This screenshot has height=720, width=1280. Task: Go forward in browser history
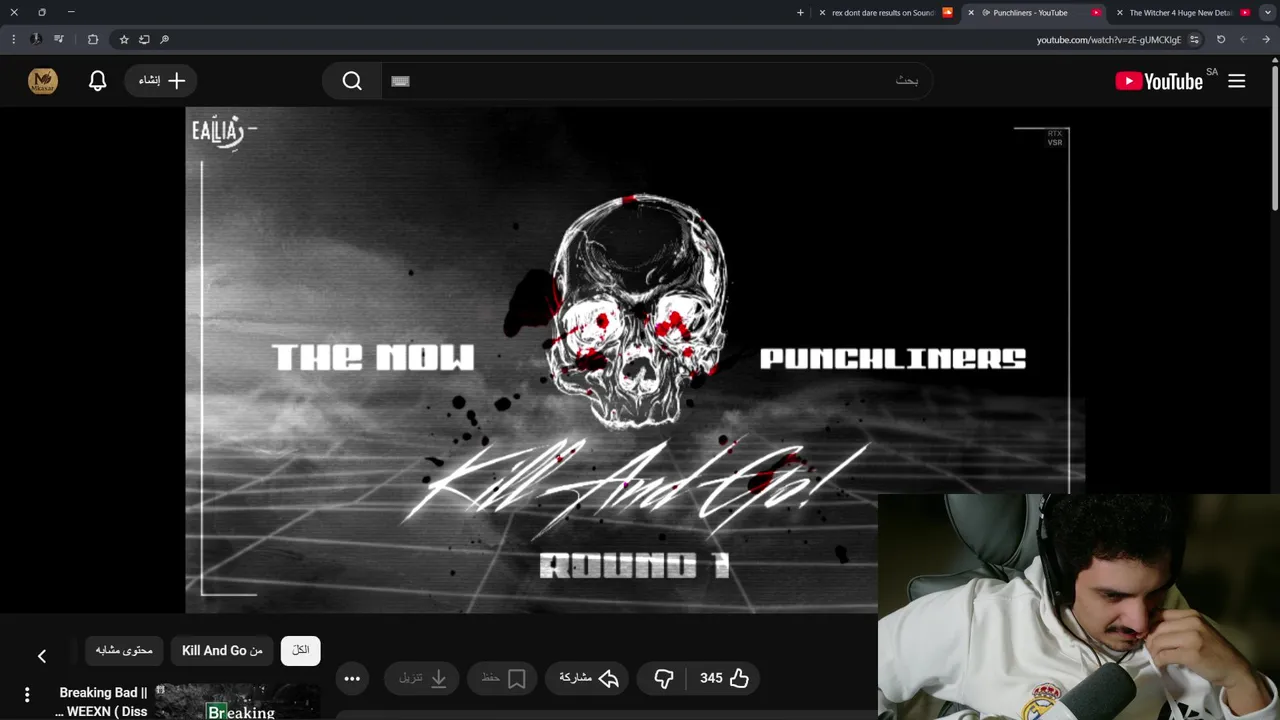pos(1243,40)
